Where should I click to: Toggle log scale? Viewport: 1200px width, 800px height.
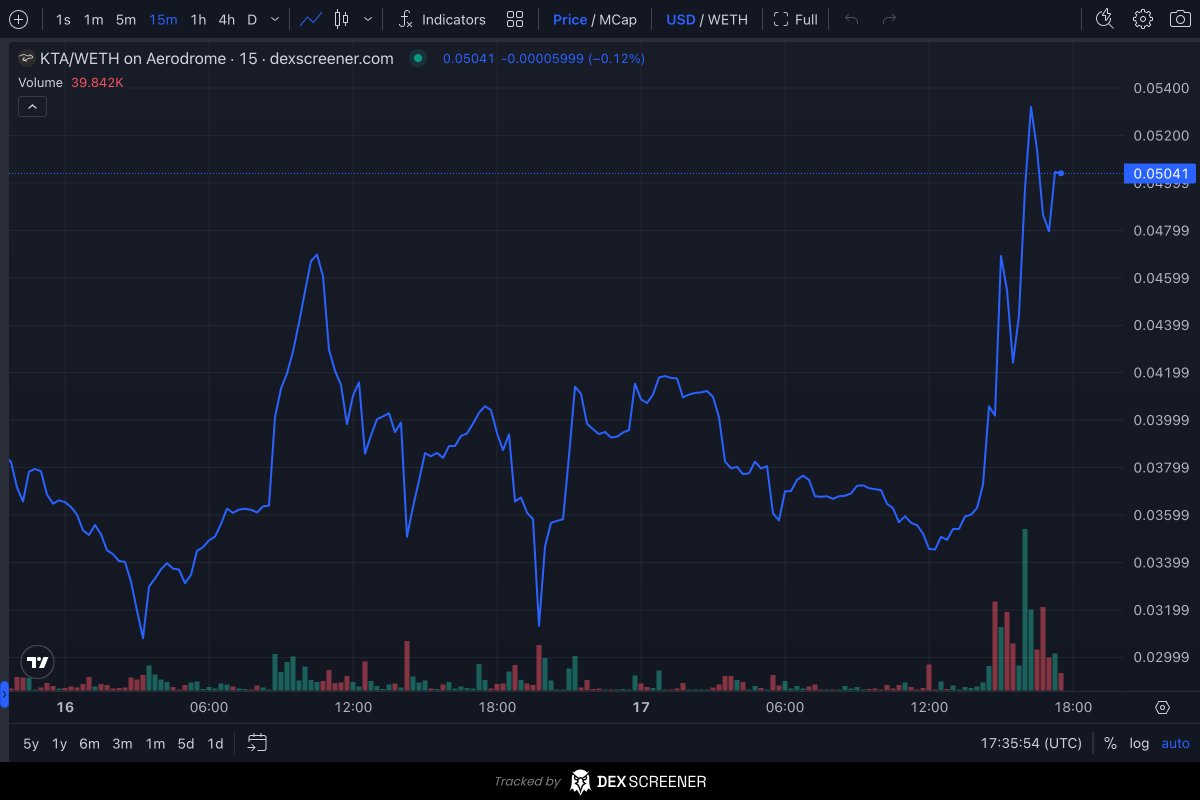click(1139, 743)
